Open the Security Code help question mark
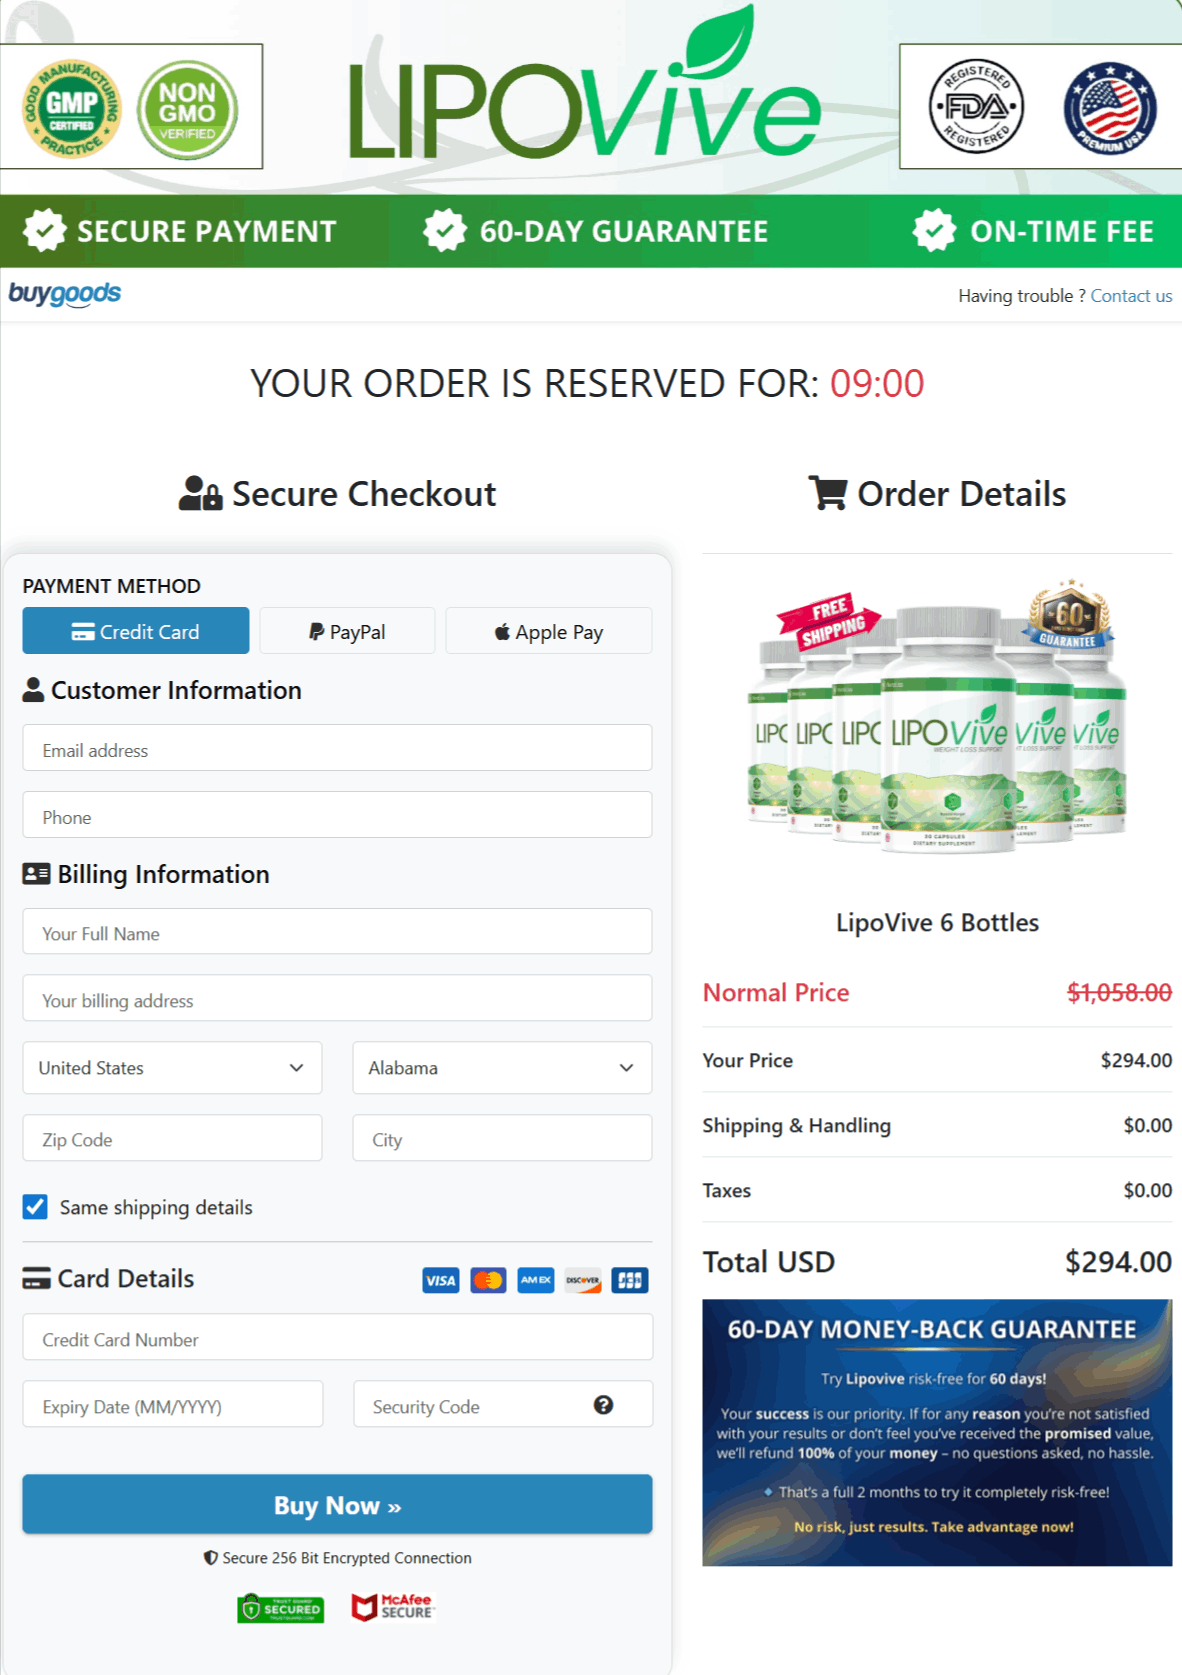The height and width of the screenshot is (1675, 1182). [x=602, y=1405]
